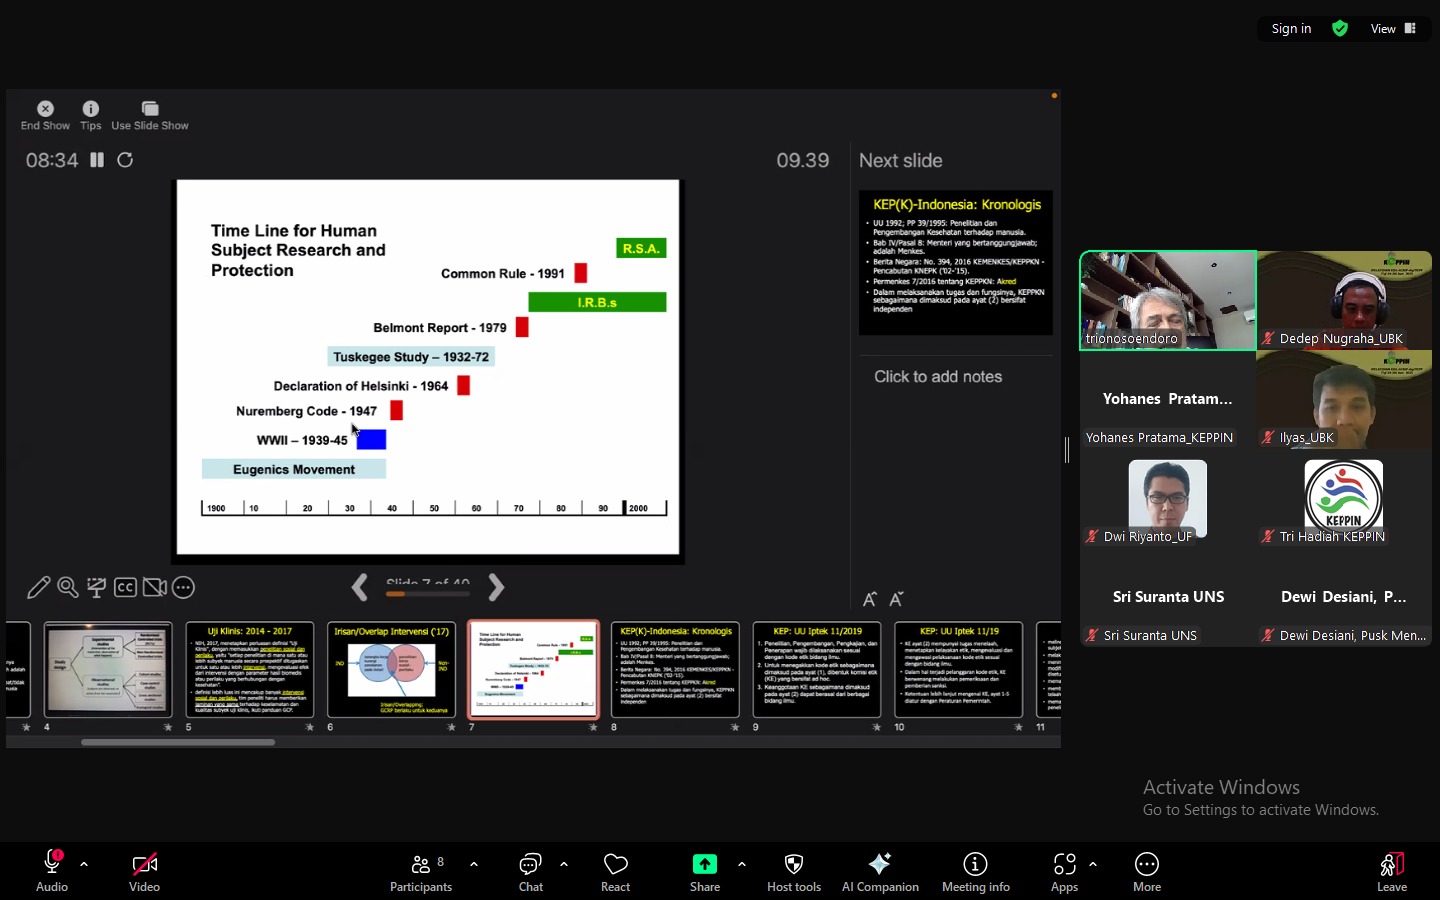Pause the presentation timer
The height and width of the screenshot is (900, 1440).
tap(97, 160)
